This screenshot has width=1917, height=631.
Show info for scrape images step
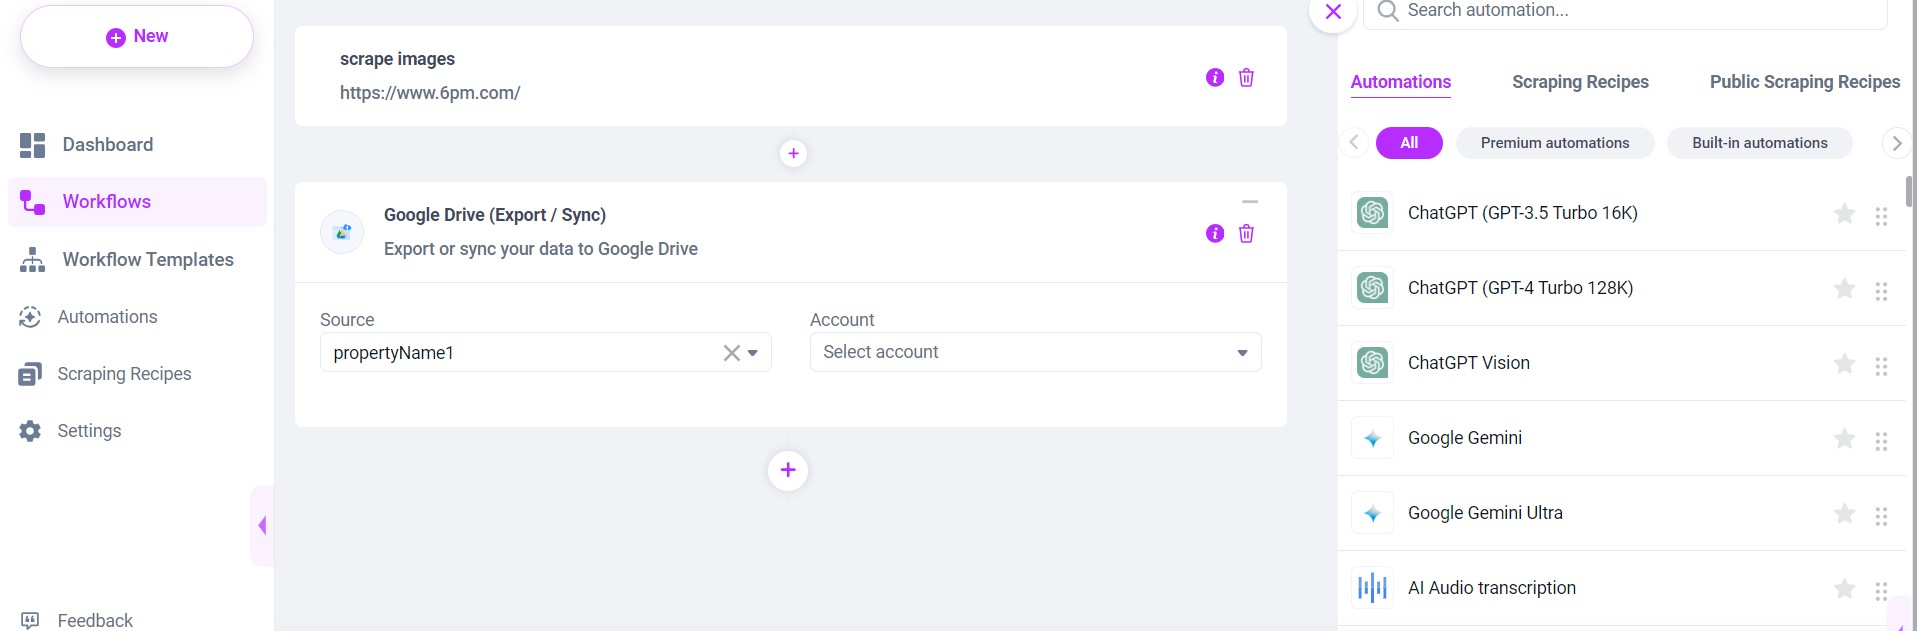1214,78
